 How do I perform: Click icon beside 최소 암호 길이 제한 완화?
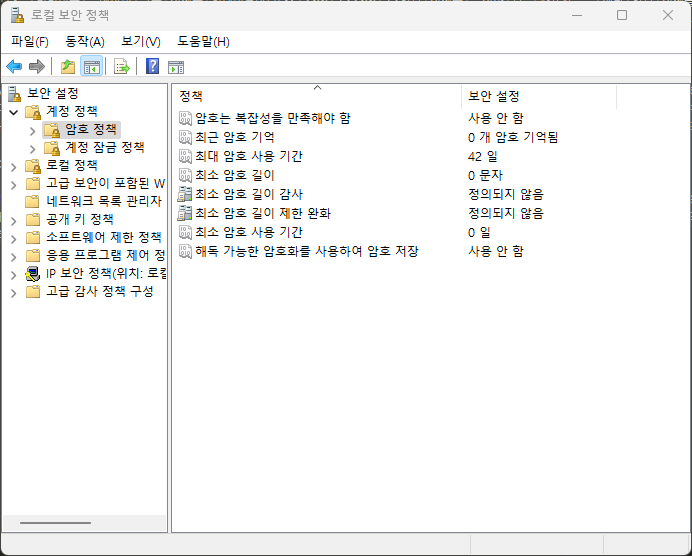tap(185, 213)
